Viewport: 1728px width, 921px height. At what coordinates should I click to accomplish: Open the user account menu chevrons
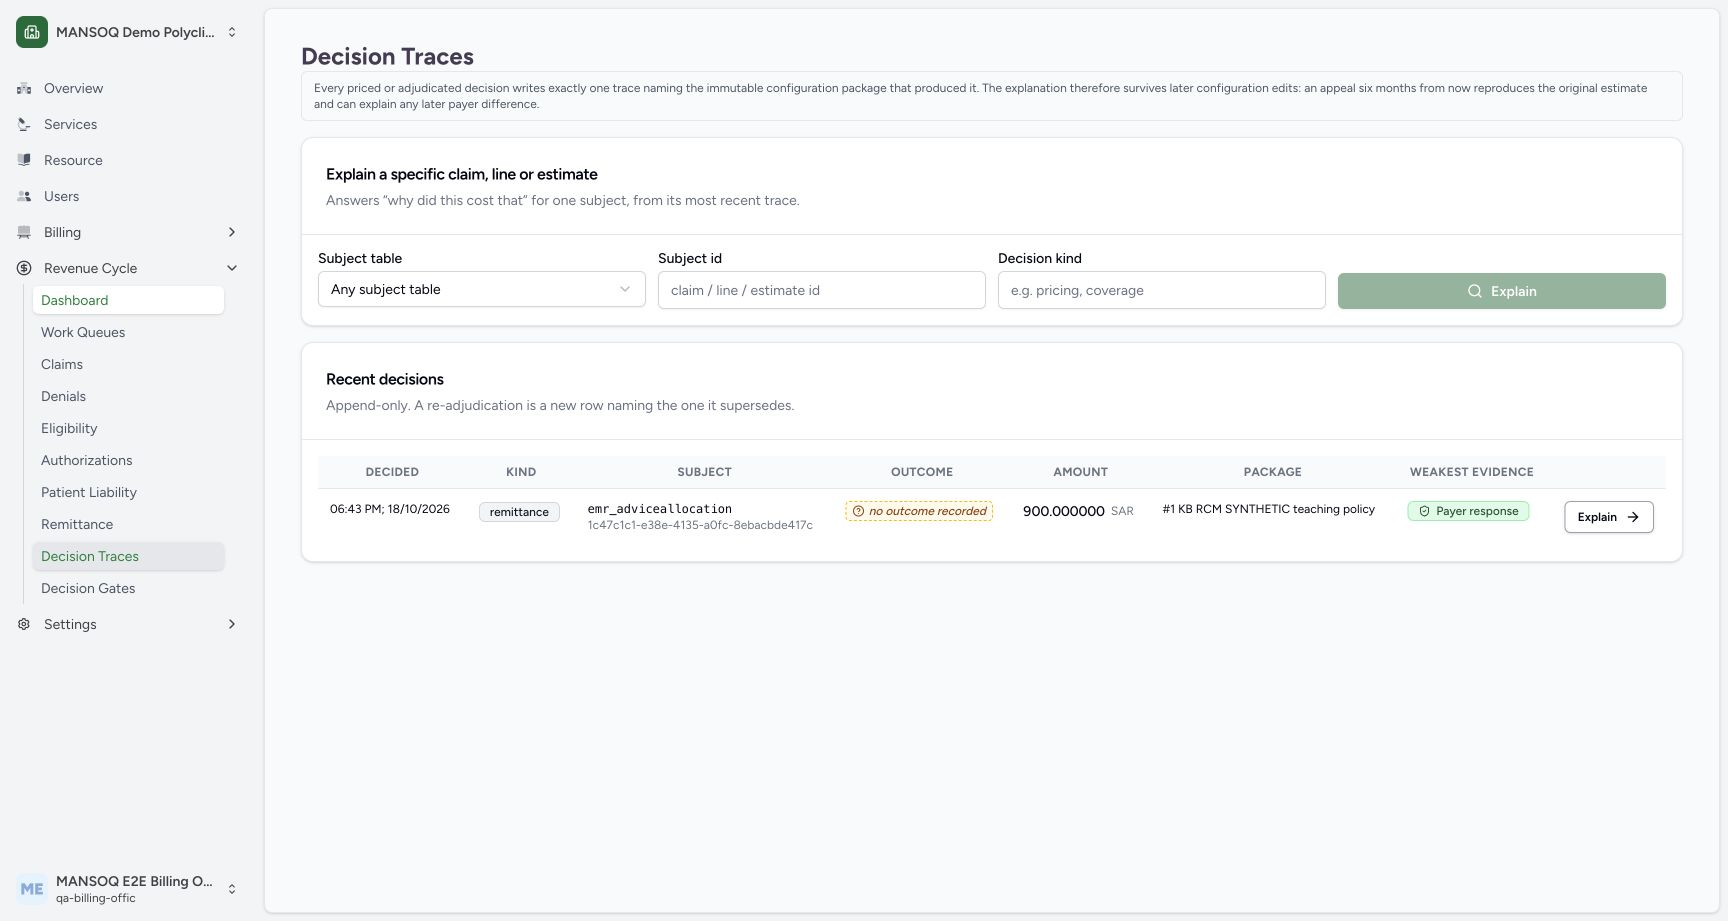tap(232, 889)
